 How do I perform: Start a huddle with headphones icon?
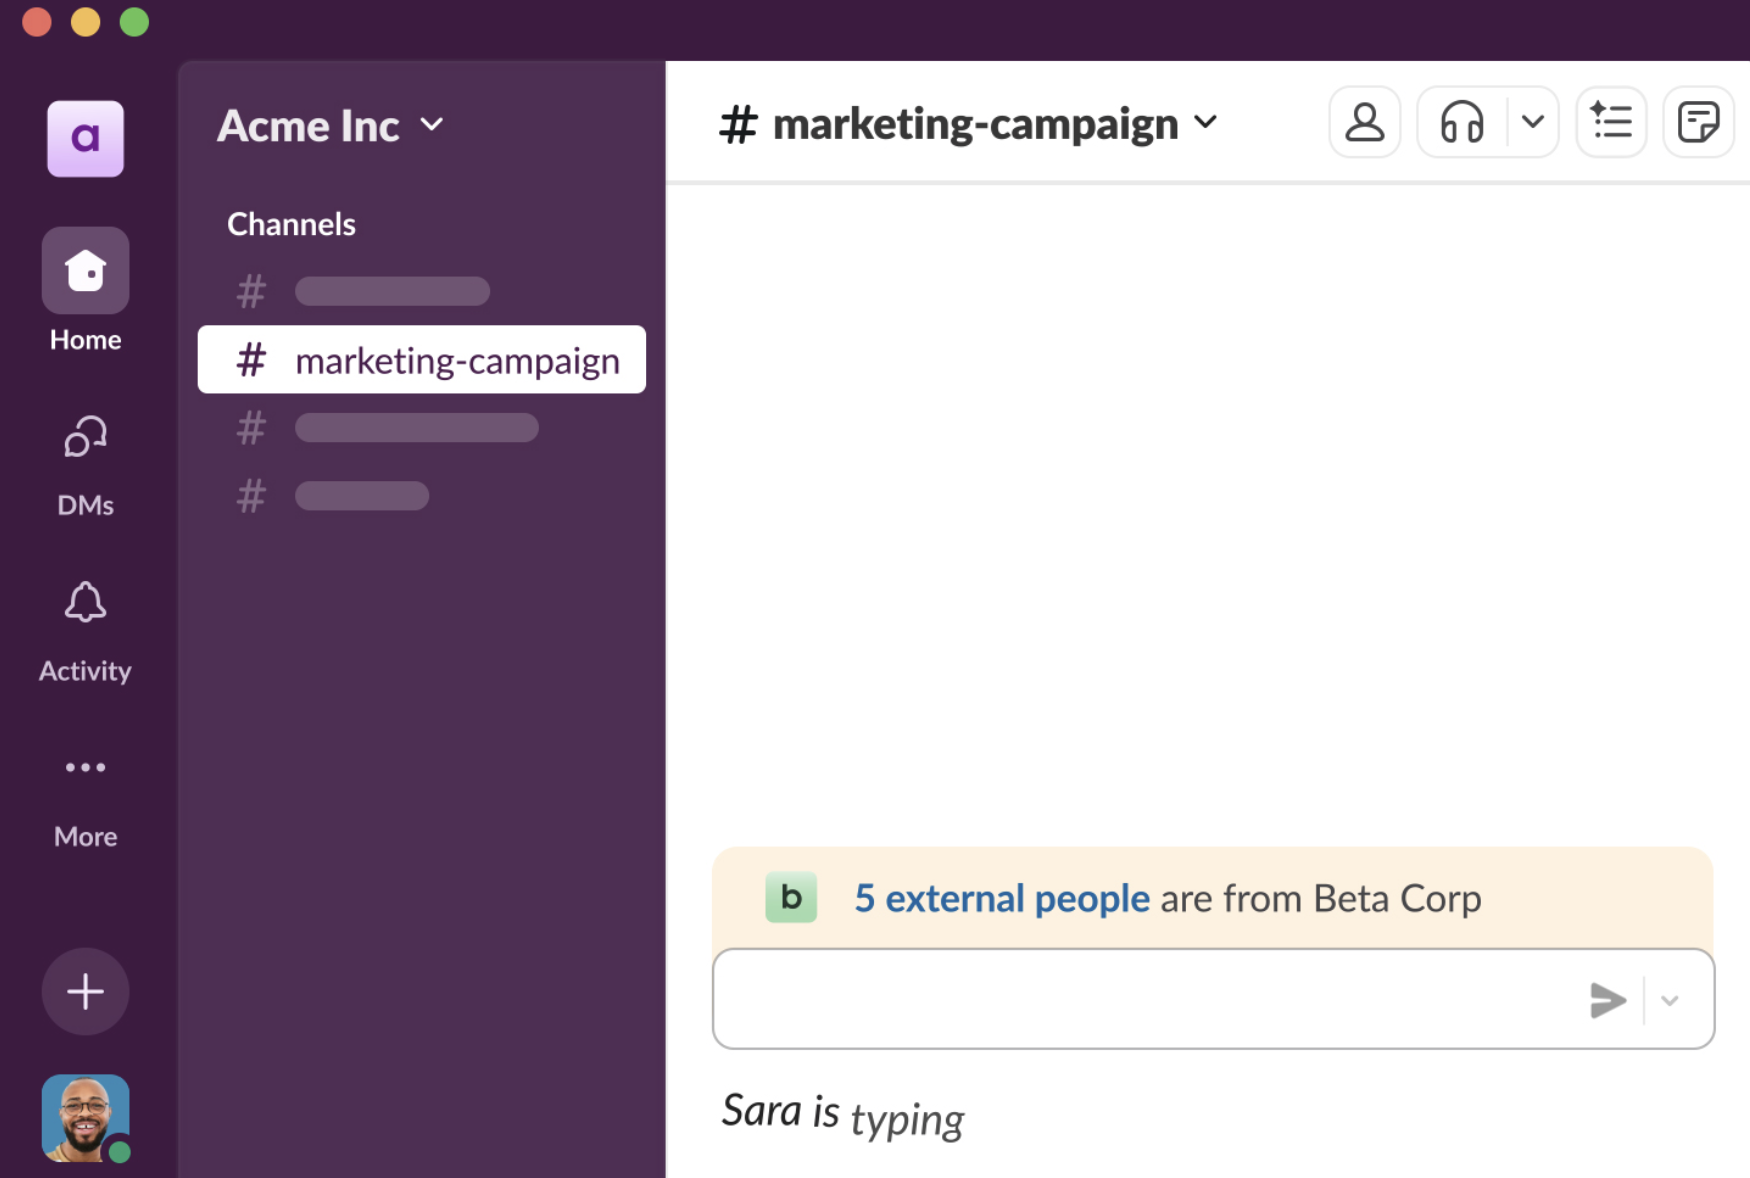1462,122
